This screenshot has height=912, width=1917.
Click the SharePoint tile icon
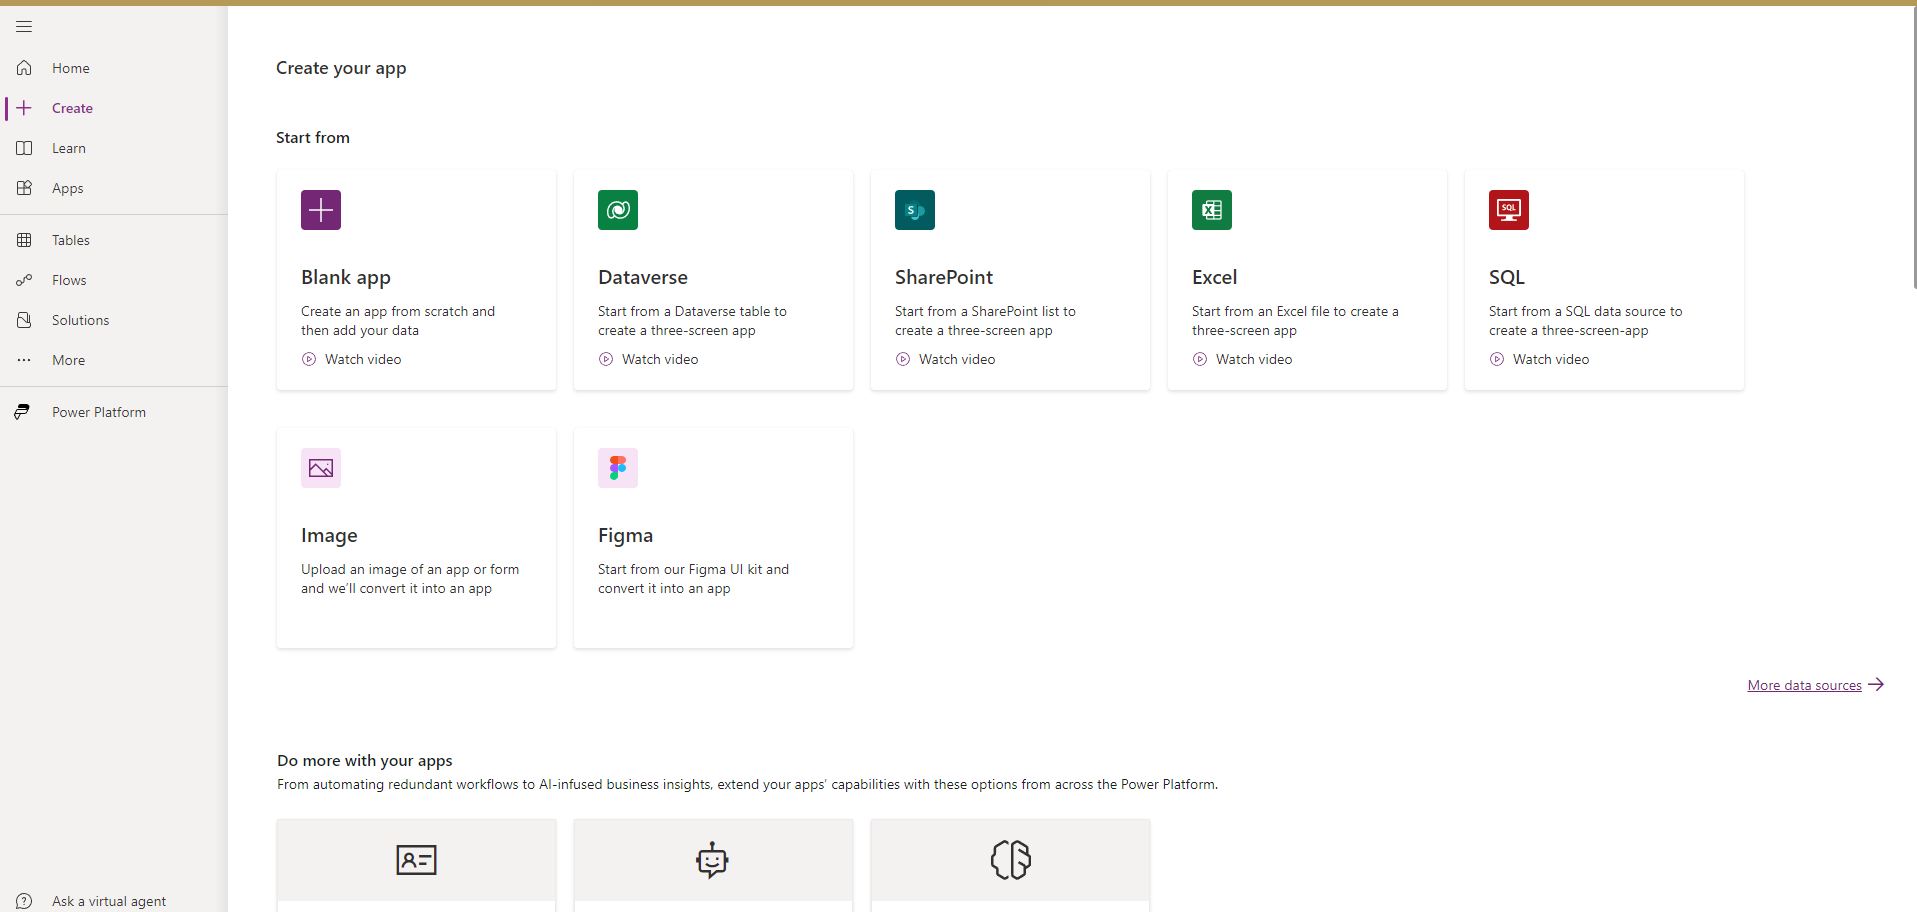[915, 210]
